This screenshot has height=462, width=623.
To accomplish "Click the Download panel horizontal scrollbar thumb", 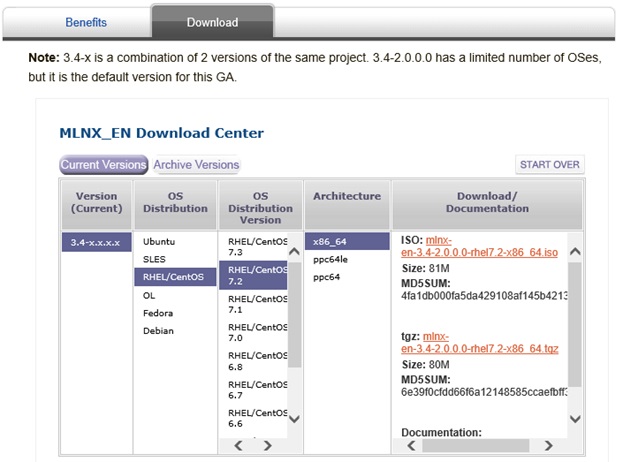I will 476,446.
